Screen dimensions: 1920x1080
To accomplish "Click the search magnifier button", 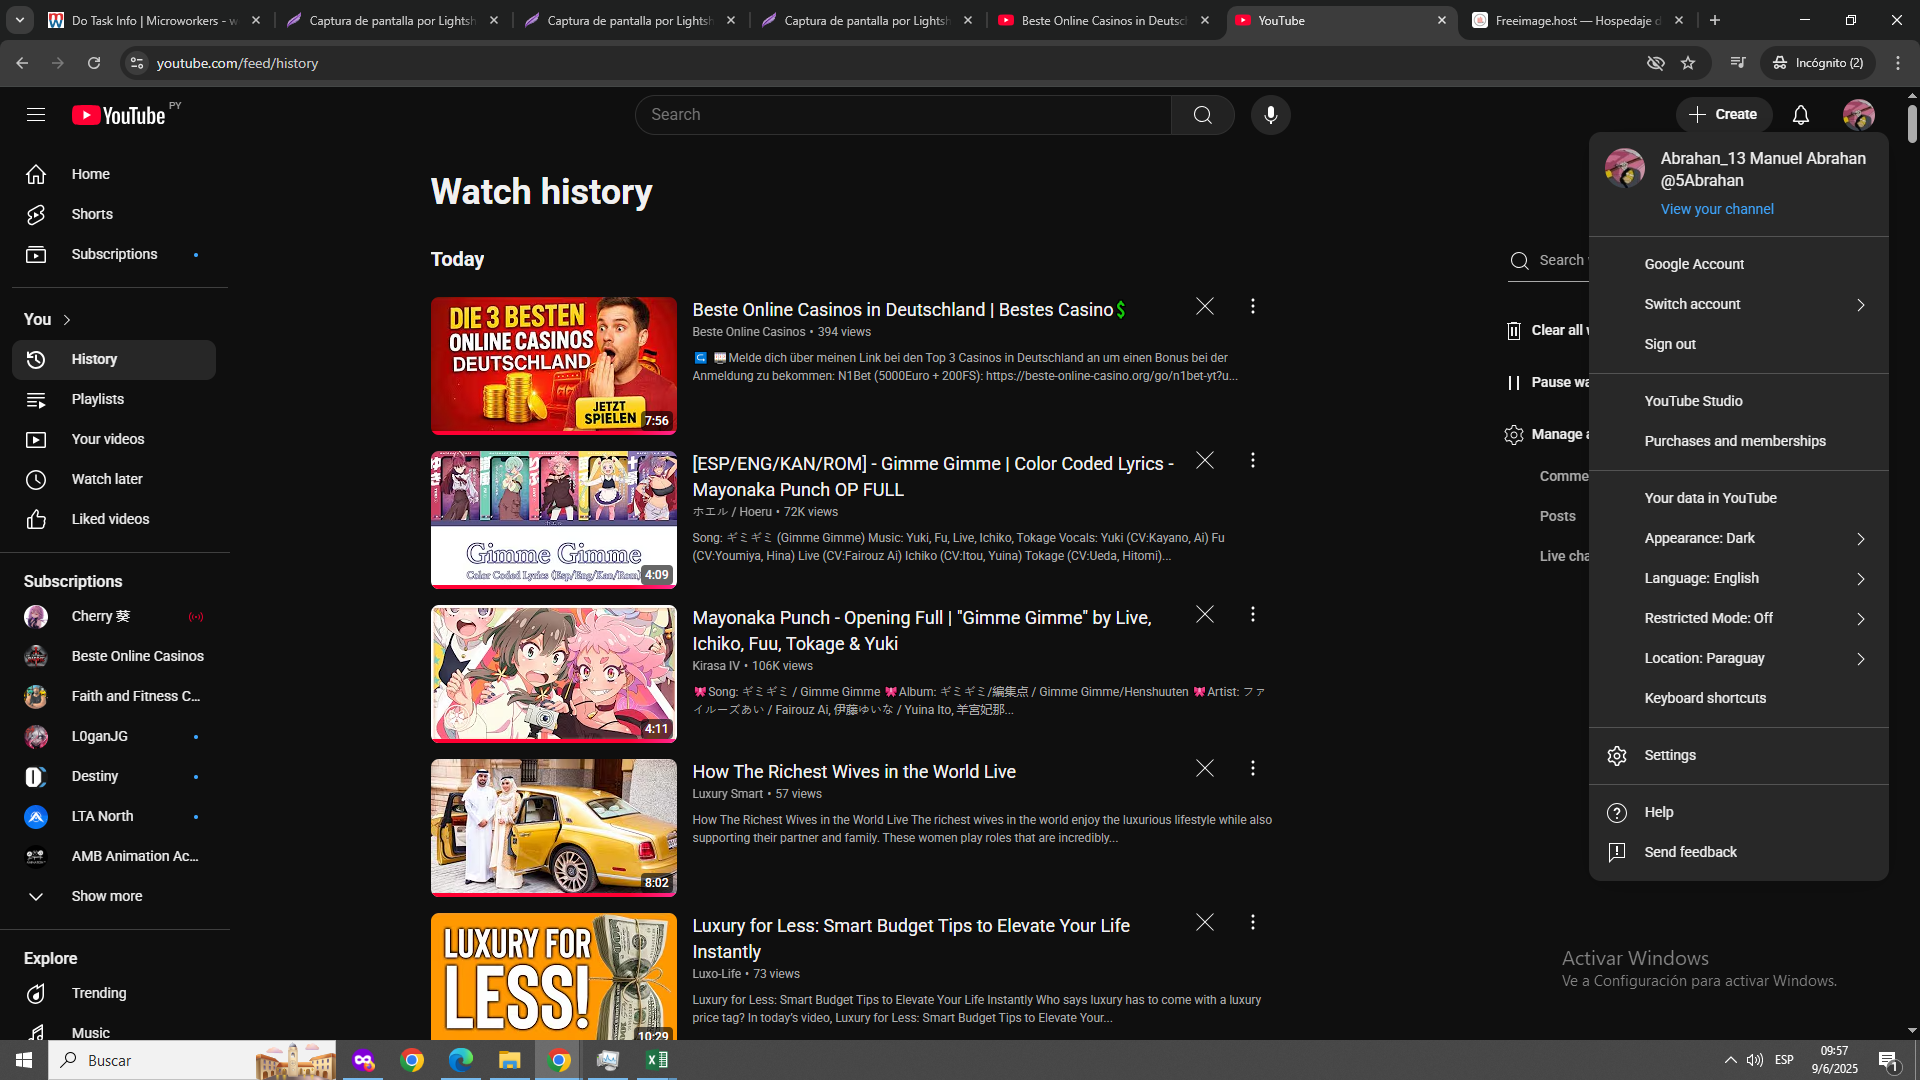I will tap(1203, 115).
